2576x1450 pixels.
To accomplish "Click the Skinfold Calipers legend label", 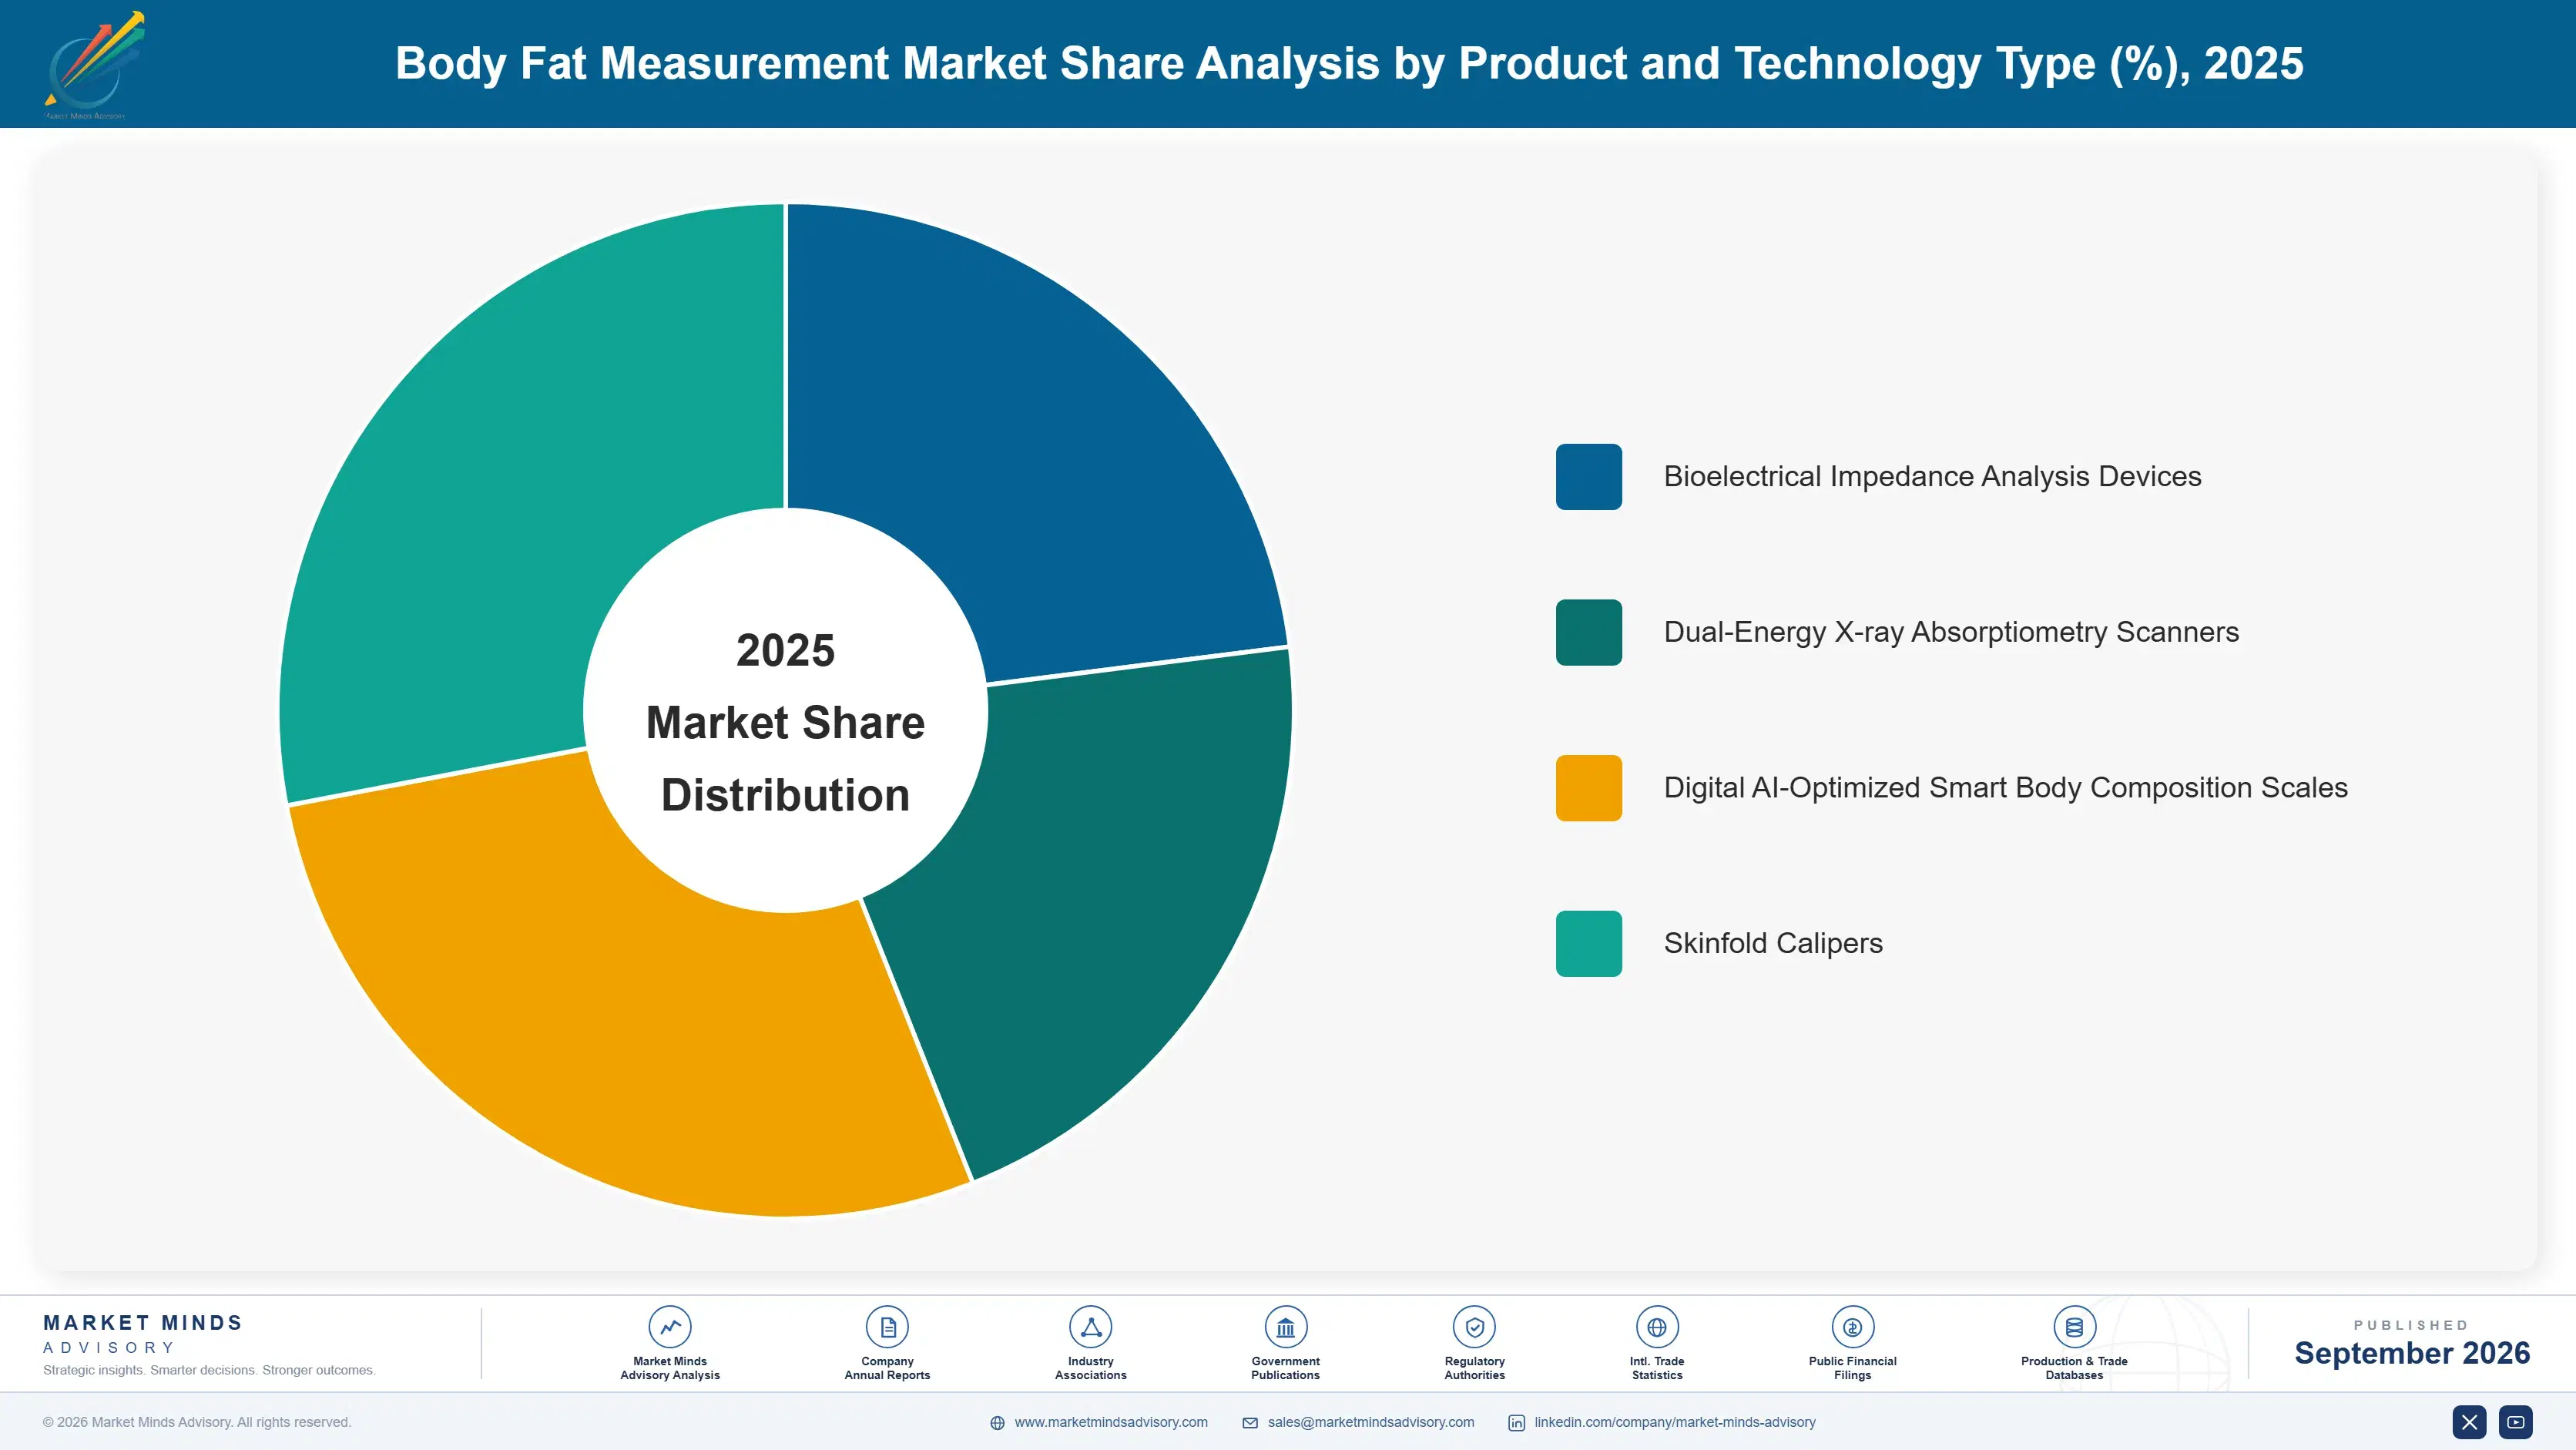I will [x=1773, y=943].
